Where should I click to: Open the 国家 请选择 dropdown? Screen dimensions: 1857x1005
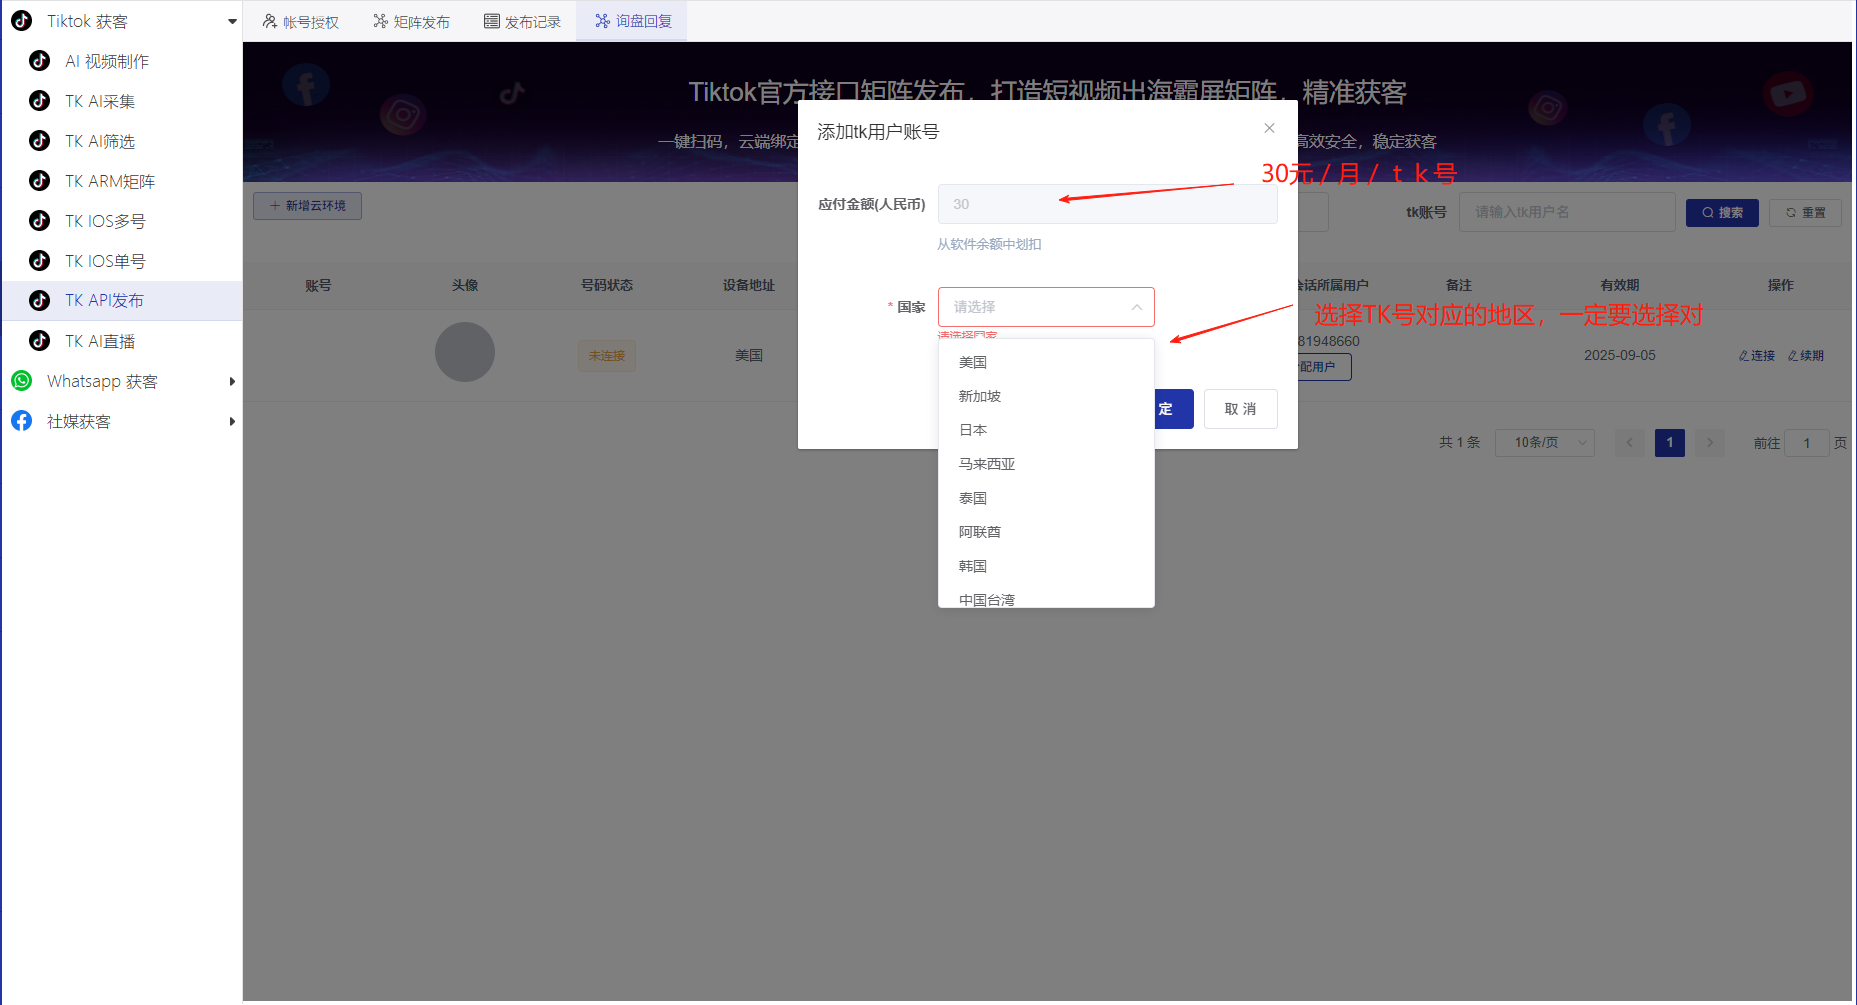1046,307
